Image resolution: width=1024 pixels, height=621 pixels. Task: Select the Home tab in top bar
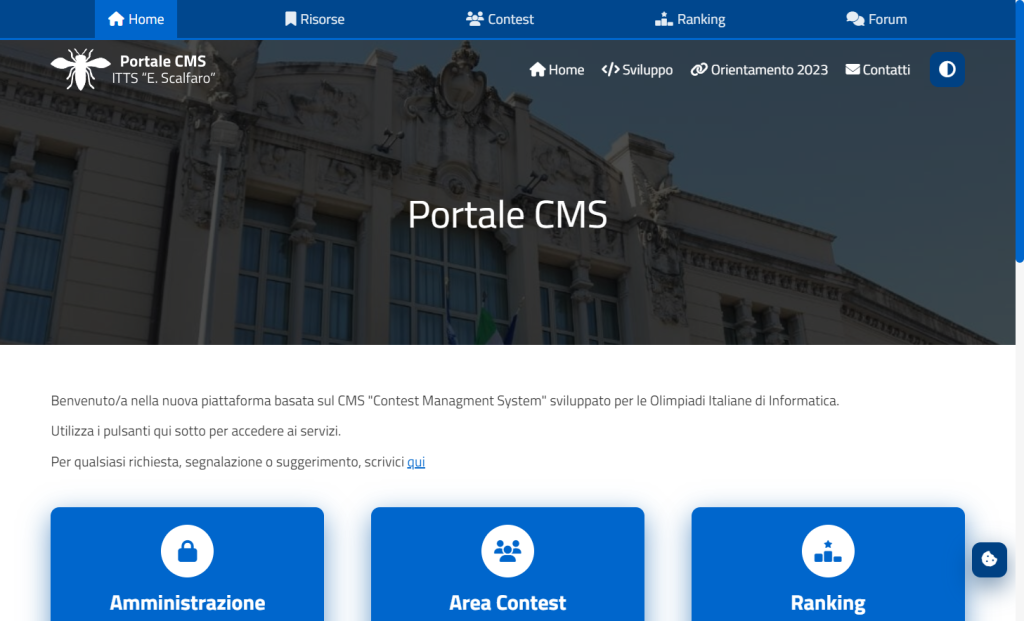(136, 19)
